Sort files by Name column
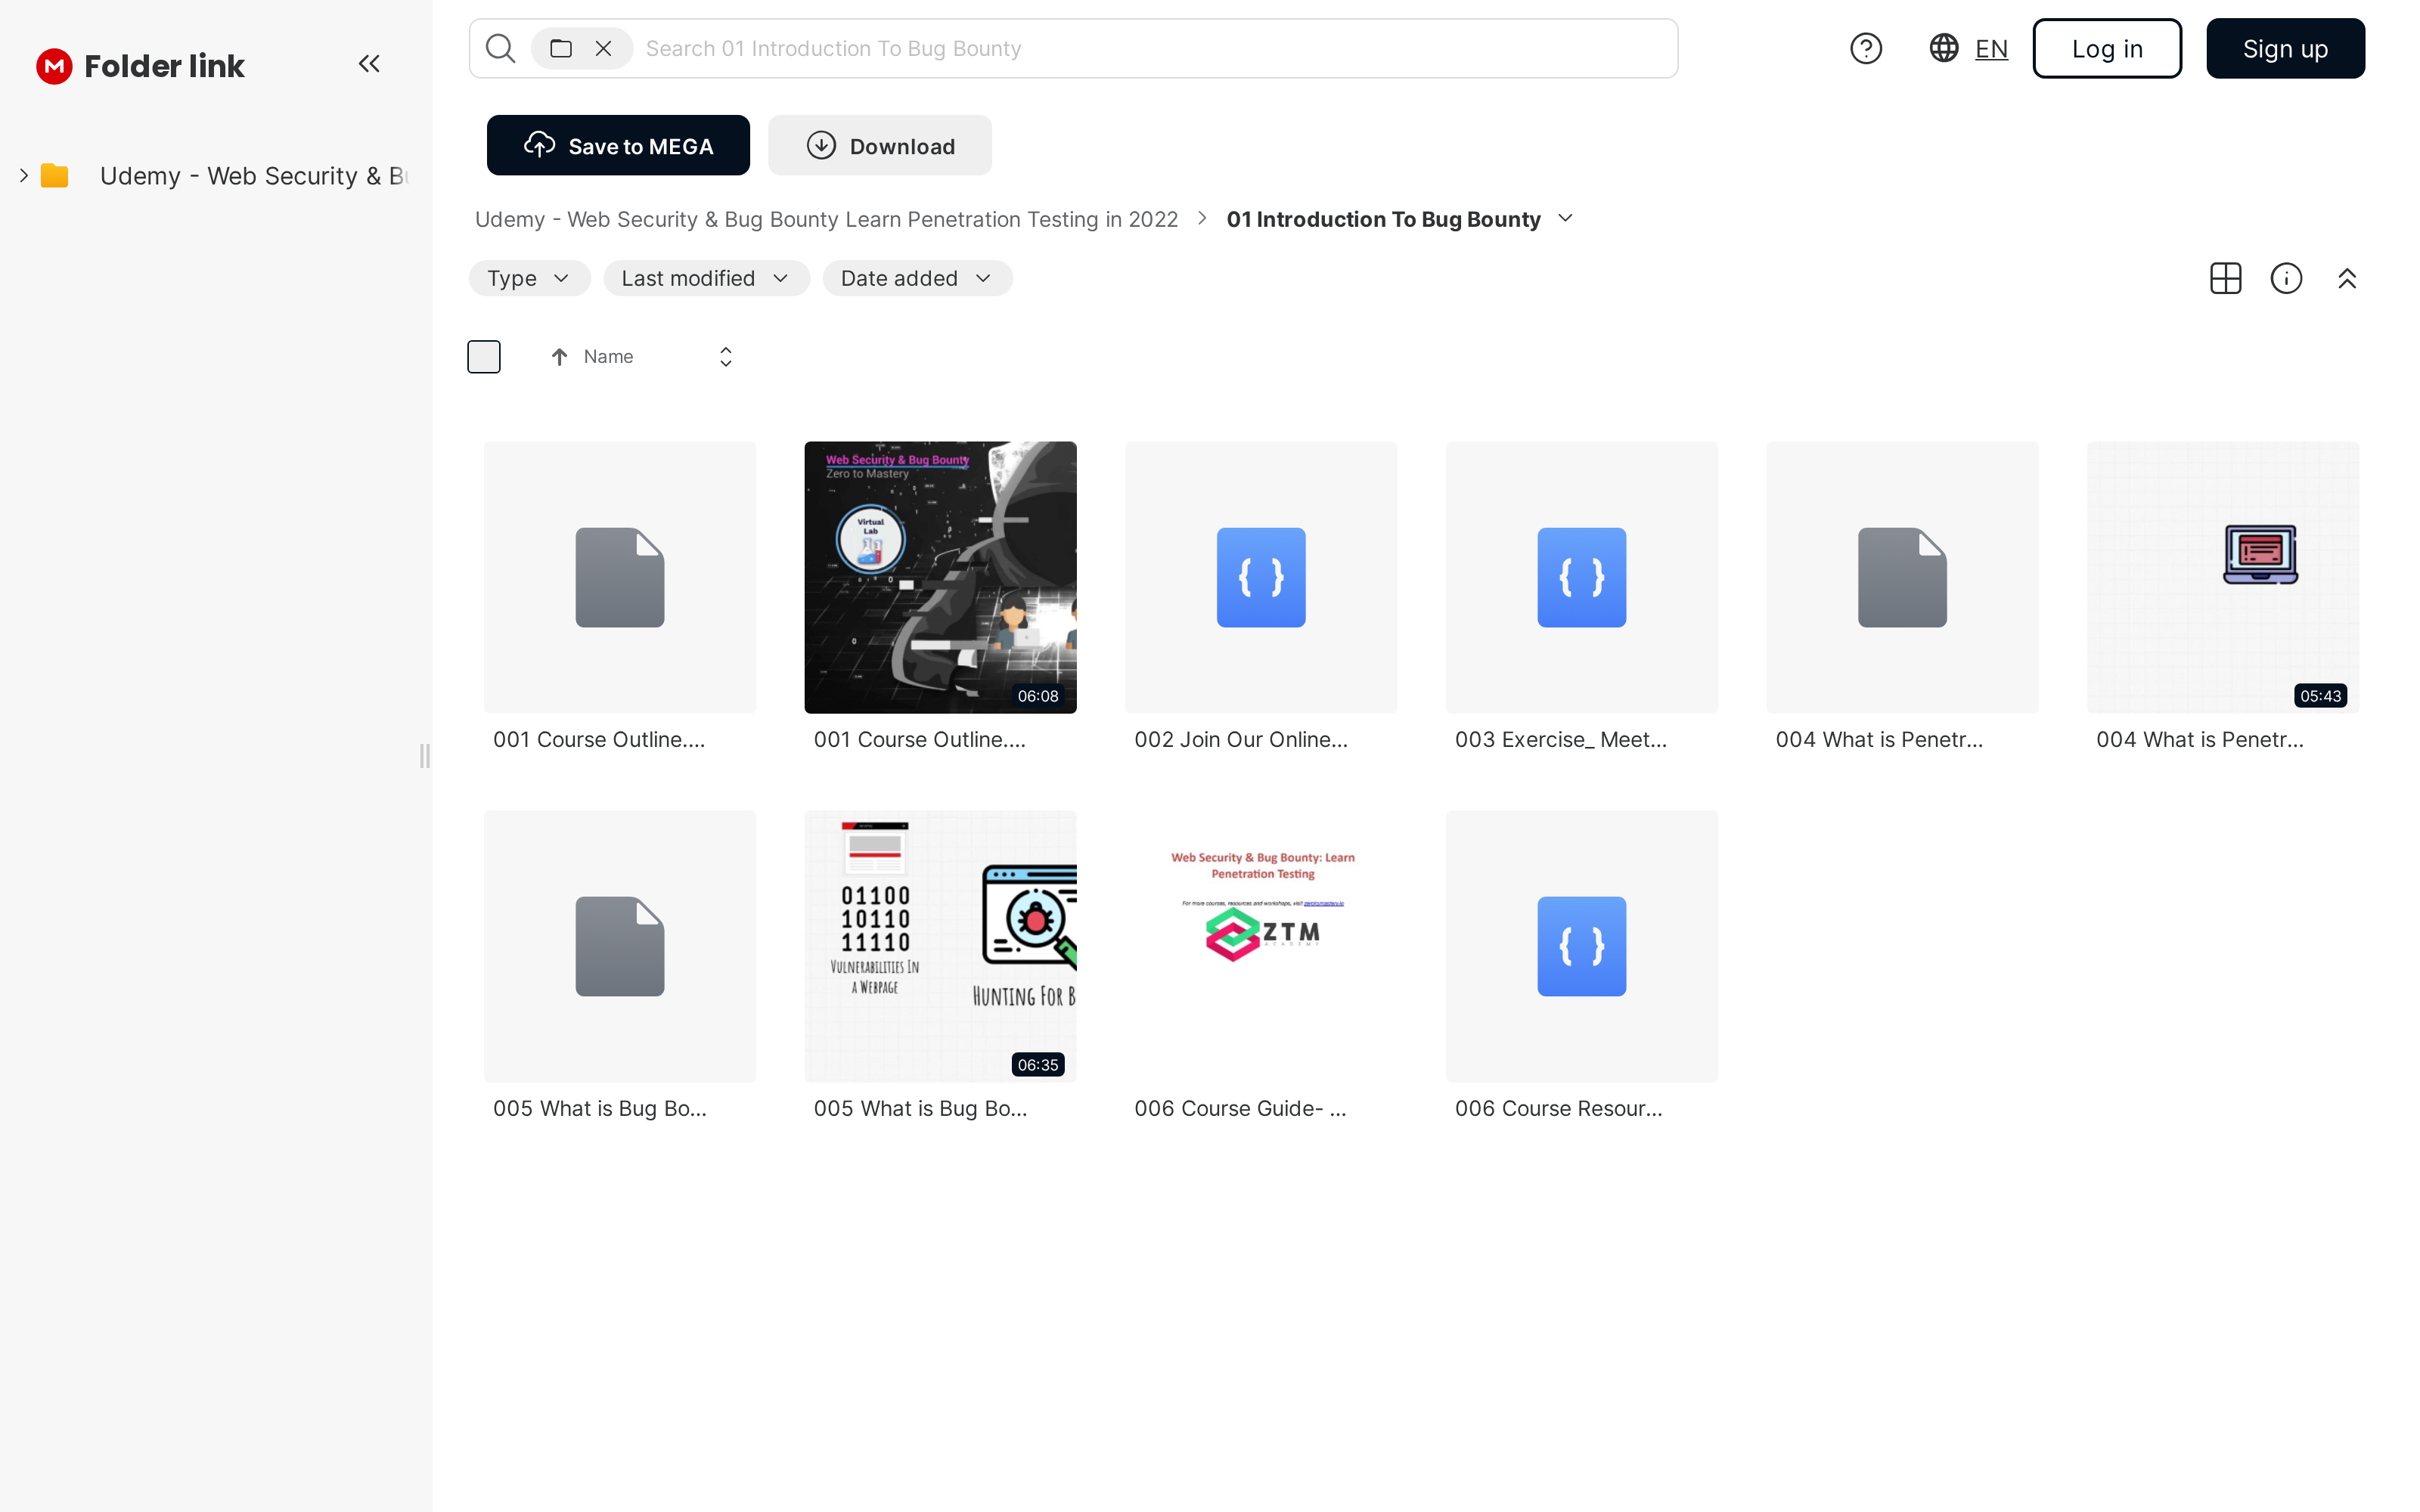 [608, 357]
